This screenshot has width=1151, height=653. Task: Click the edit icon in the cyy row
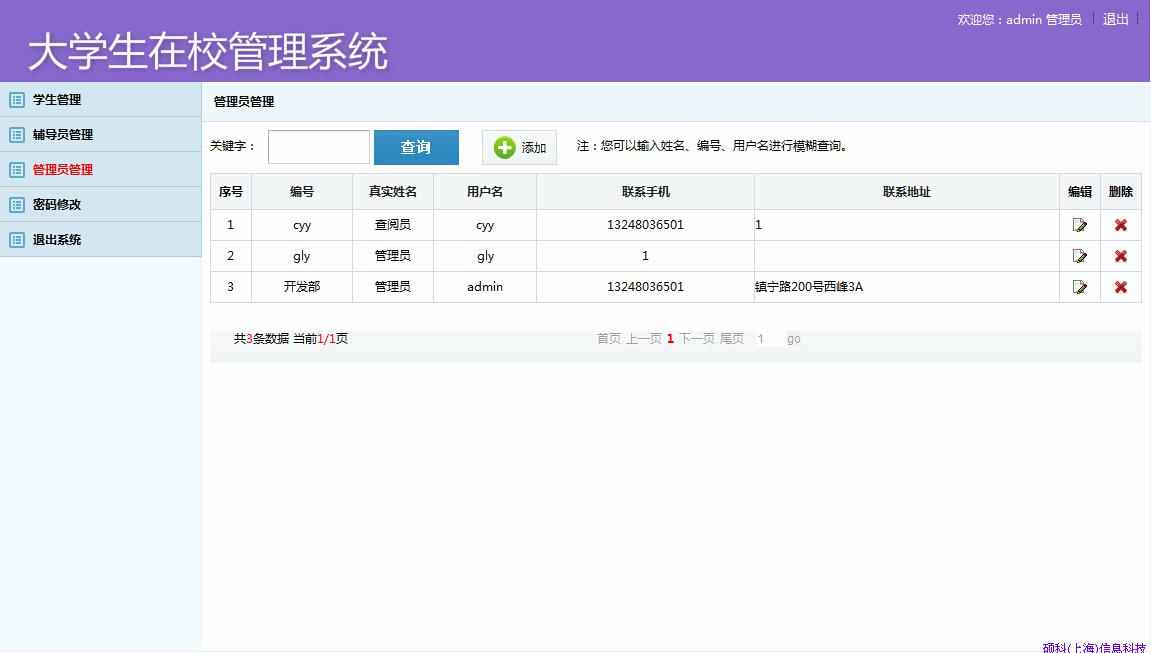[x=1079, y=225]
